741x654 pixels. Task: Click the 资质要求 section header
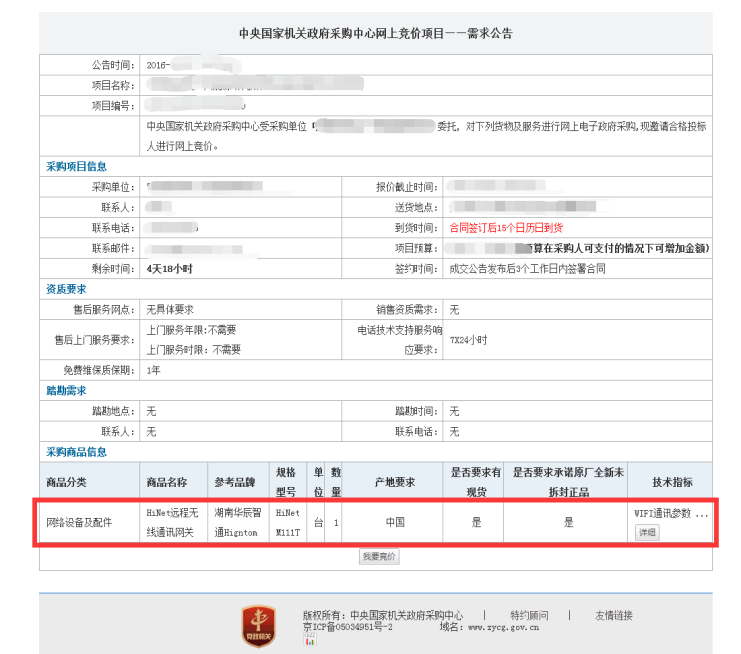pos(66,288)
